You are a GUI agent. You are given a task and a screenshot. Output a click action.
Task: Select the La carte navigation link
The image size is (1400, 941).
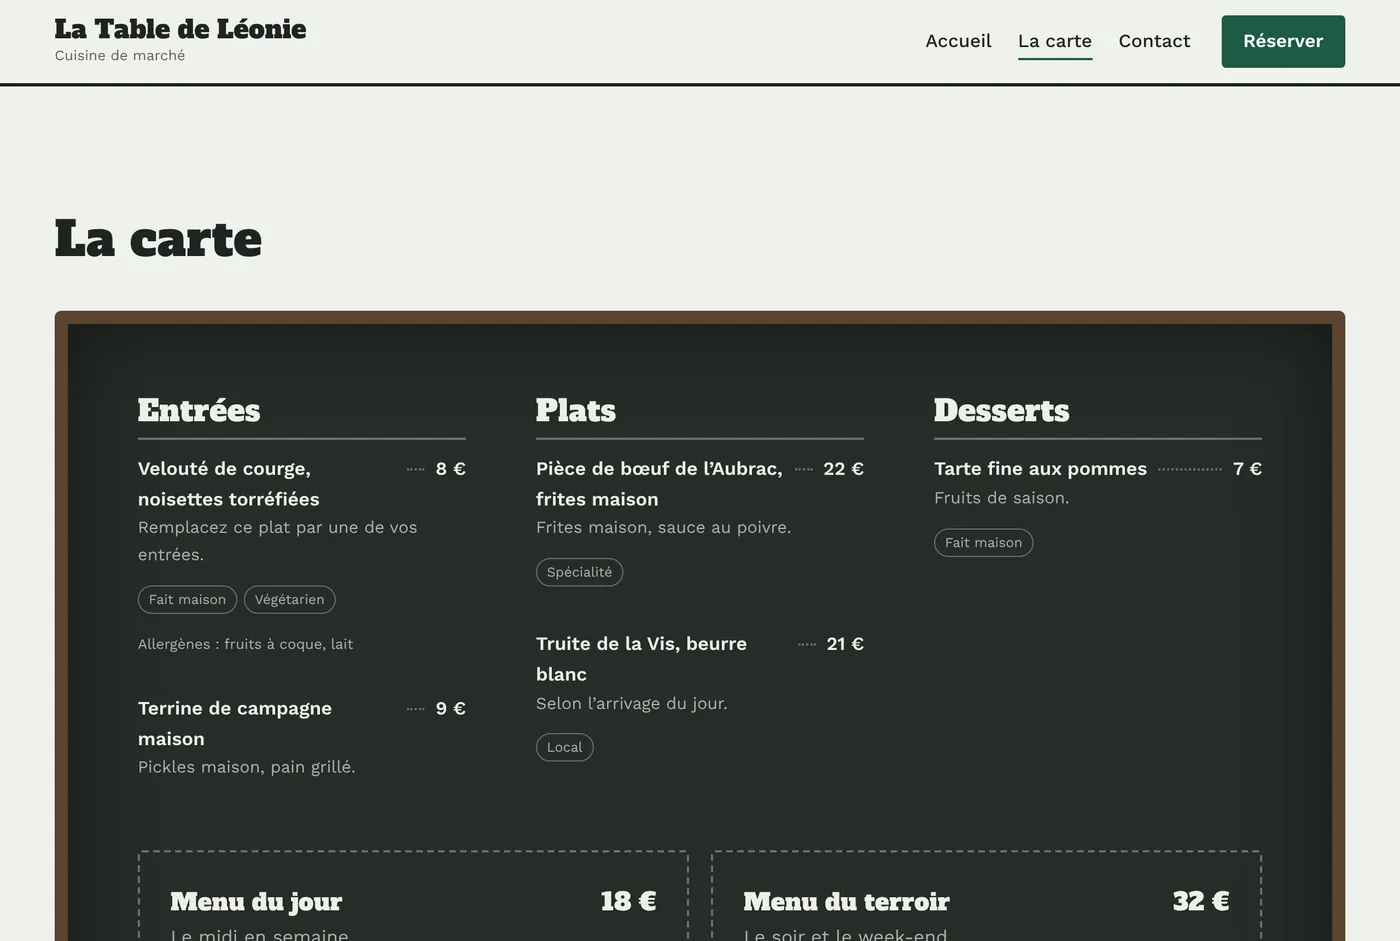(1055, 41)
